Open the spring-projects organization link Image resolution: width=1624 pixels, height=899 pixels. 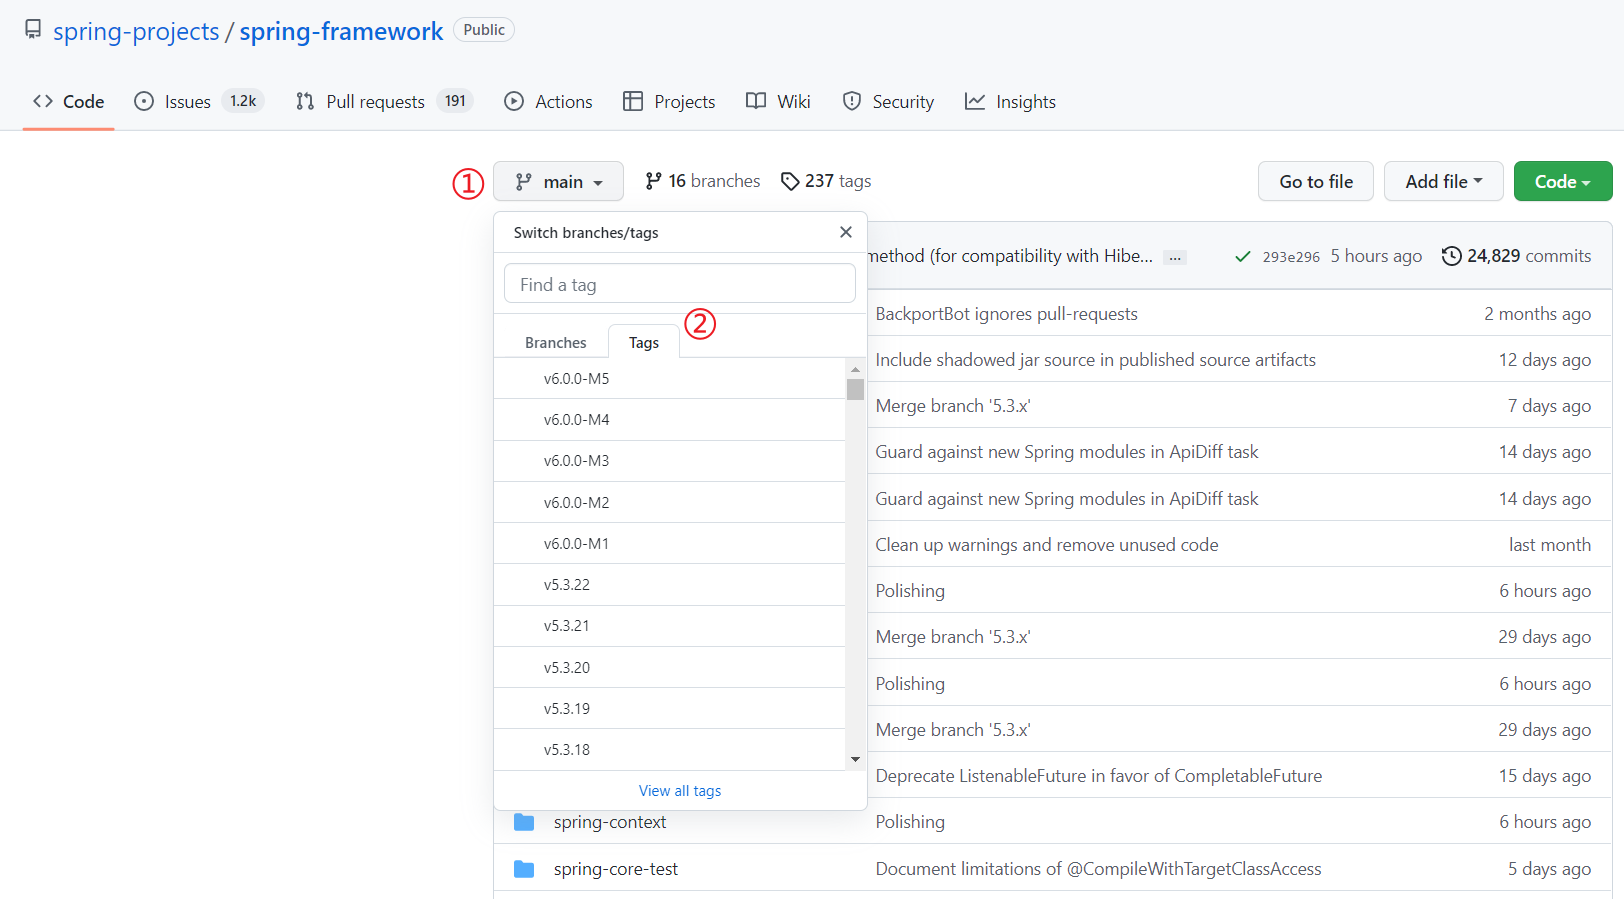pos(136,31)
